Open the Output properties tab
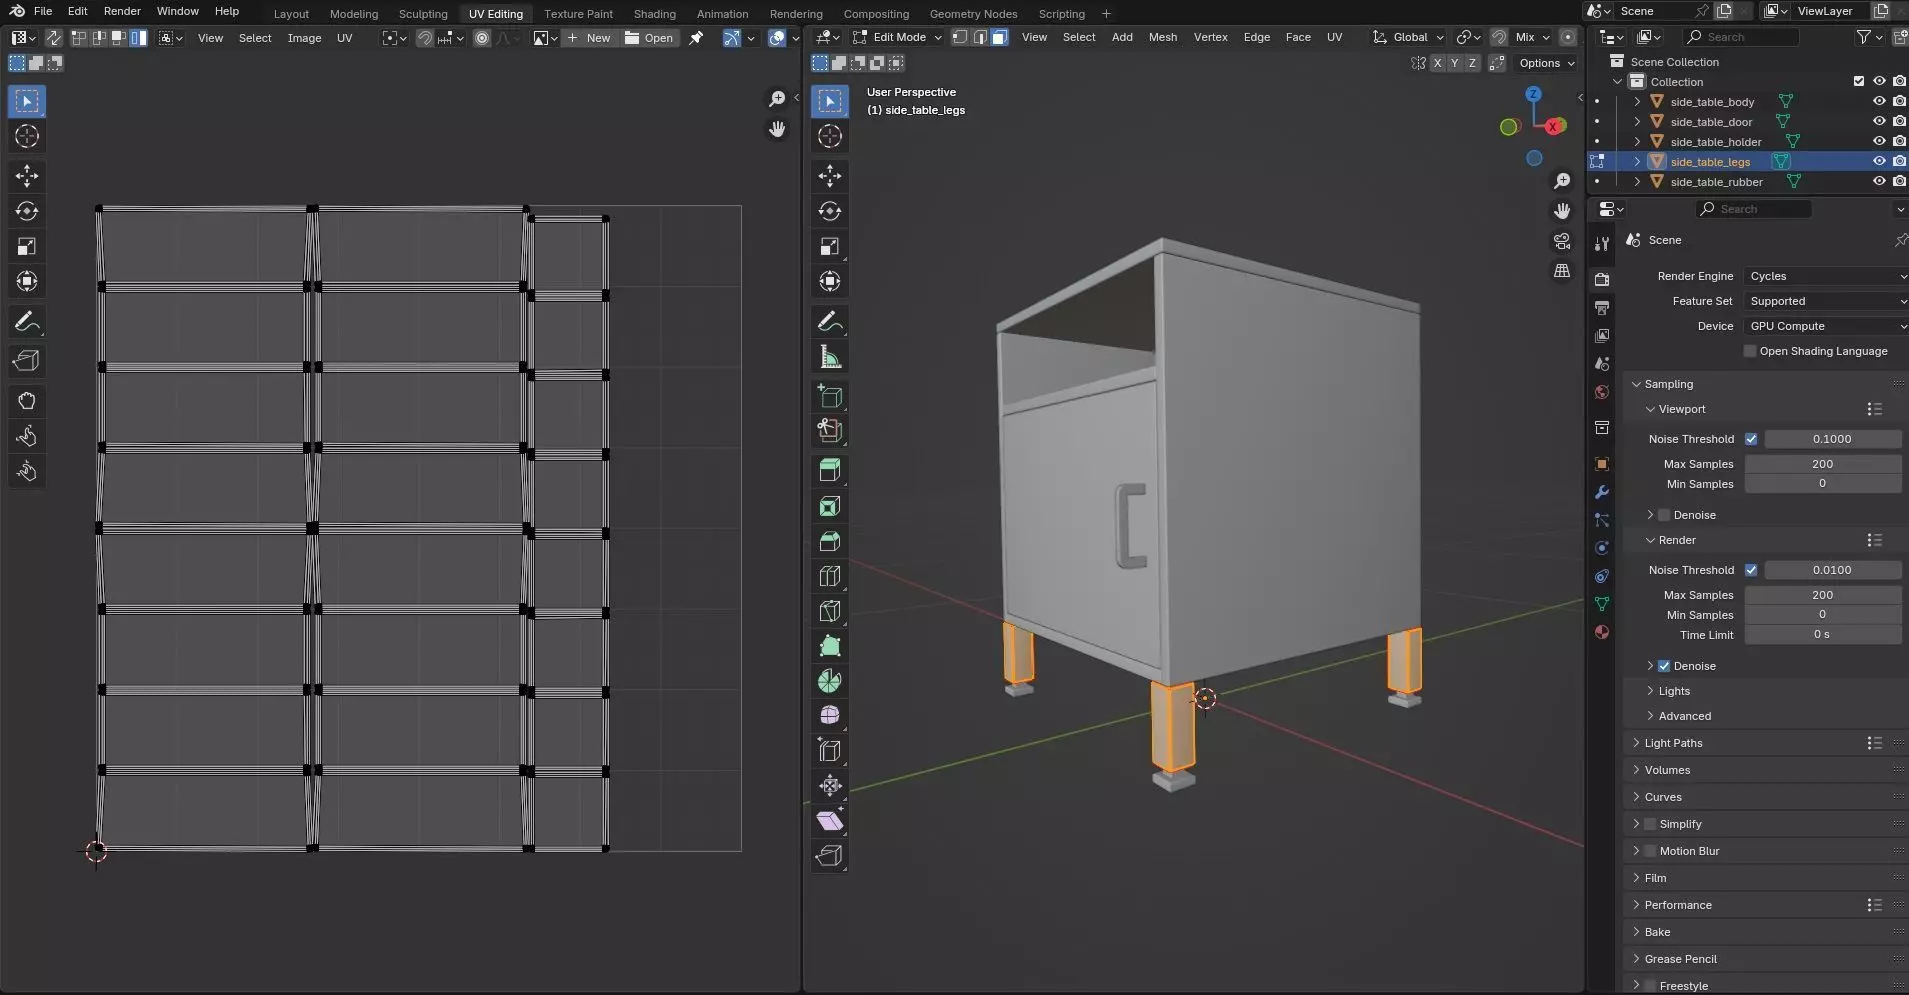 click(1602, 308)
